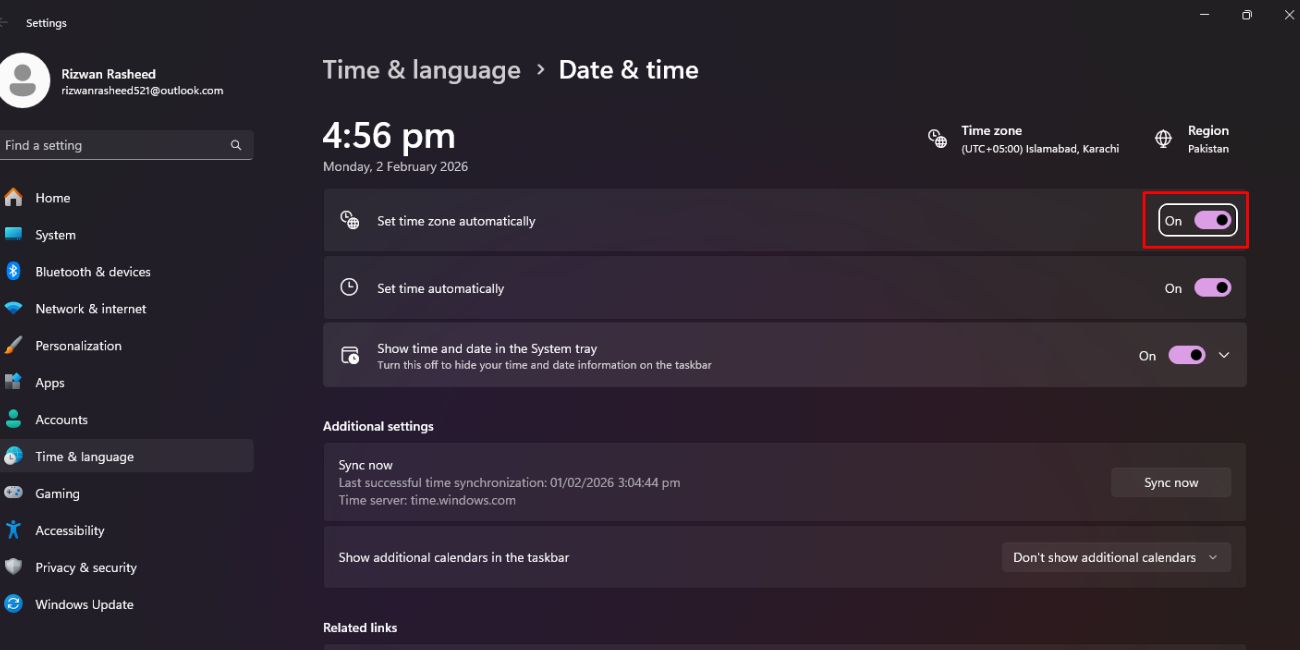Change Don't show additional calendars selection
The height and width of the screenshot is (650, 1300).
1115,557
